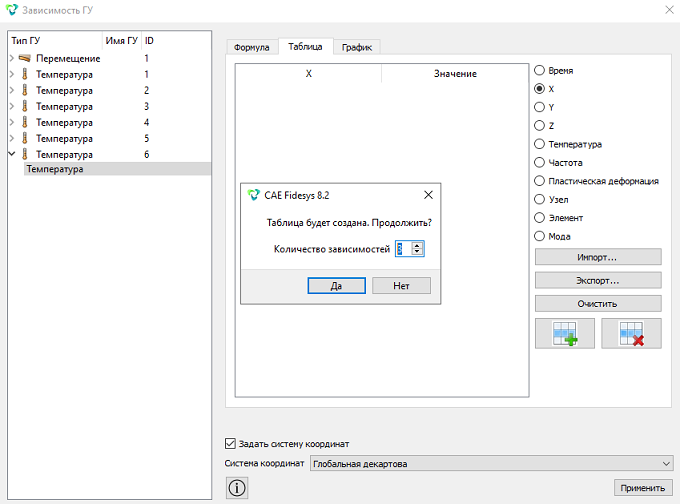Click the Импорт... button
Viewport: 680px width, 504px height.
pyautogui.click(x=598, y=257)
